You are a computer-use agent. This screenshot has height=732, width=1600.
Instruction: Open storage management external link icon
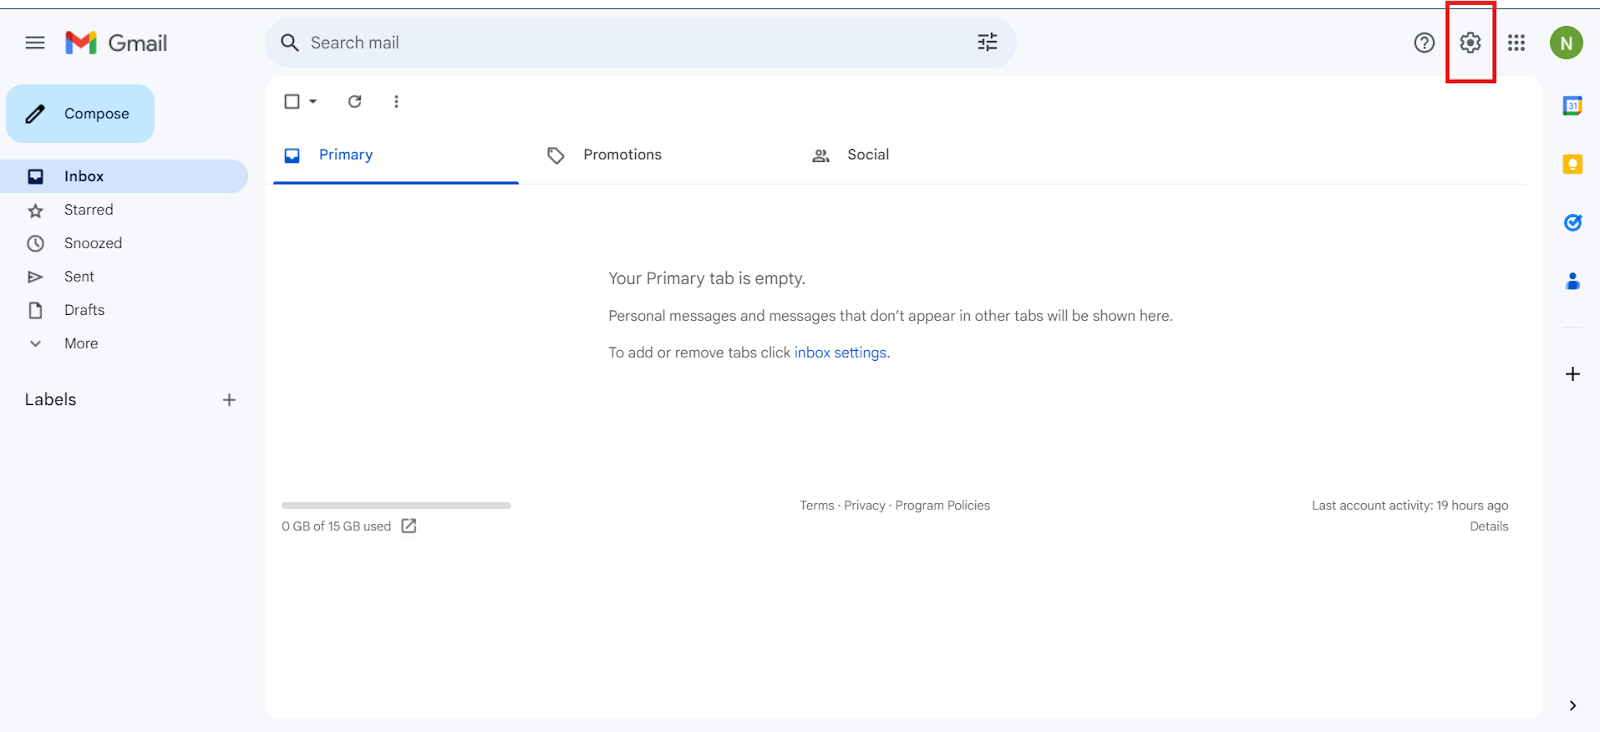[409, 526]
